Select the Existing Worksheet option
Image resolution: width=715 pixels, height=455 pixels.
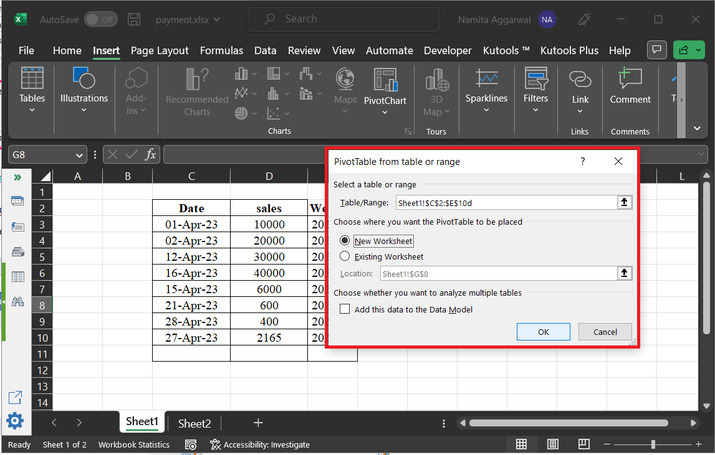(346, 256)
